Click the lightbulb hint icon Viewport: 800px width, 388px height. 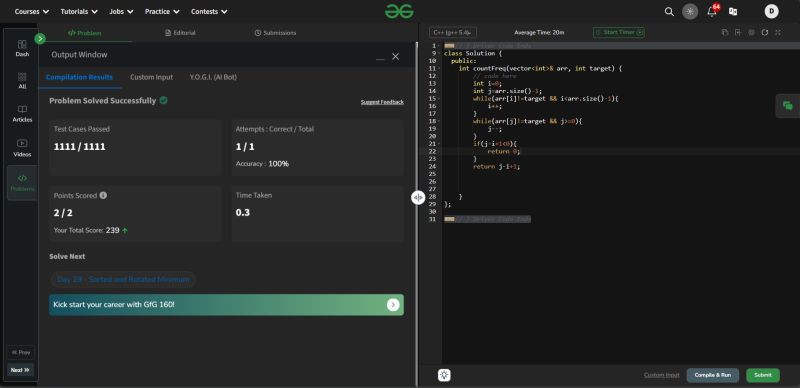tap(444, 375)
